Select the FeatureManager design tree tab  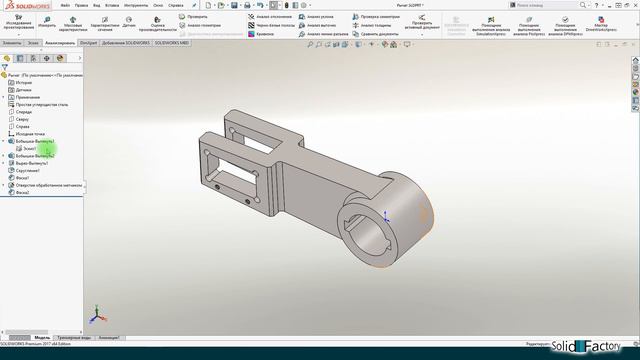click(x=7, y=58)
